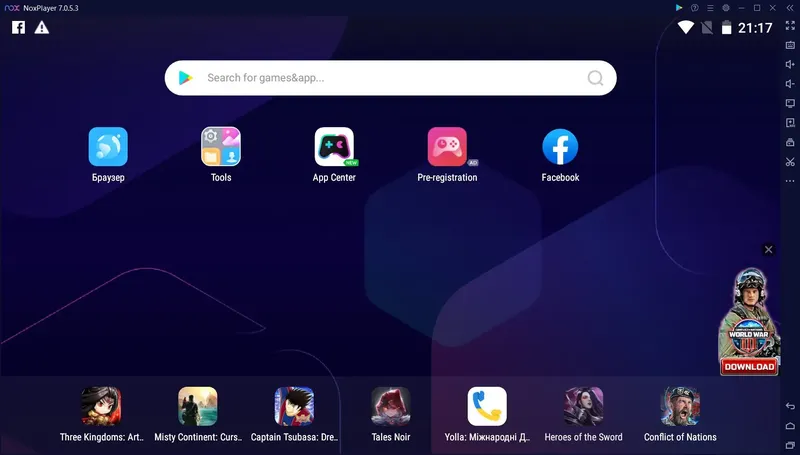Close the World War ad banner
800x455 pixels.
point(768,249)
